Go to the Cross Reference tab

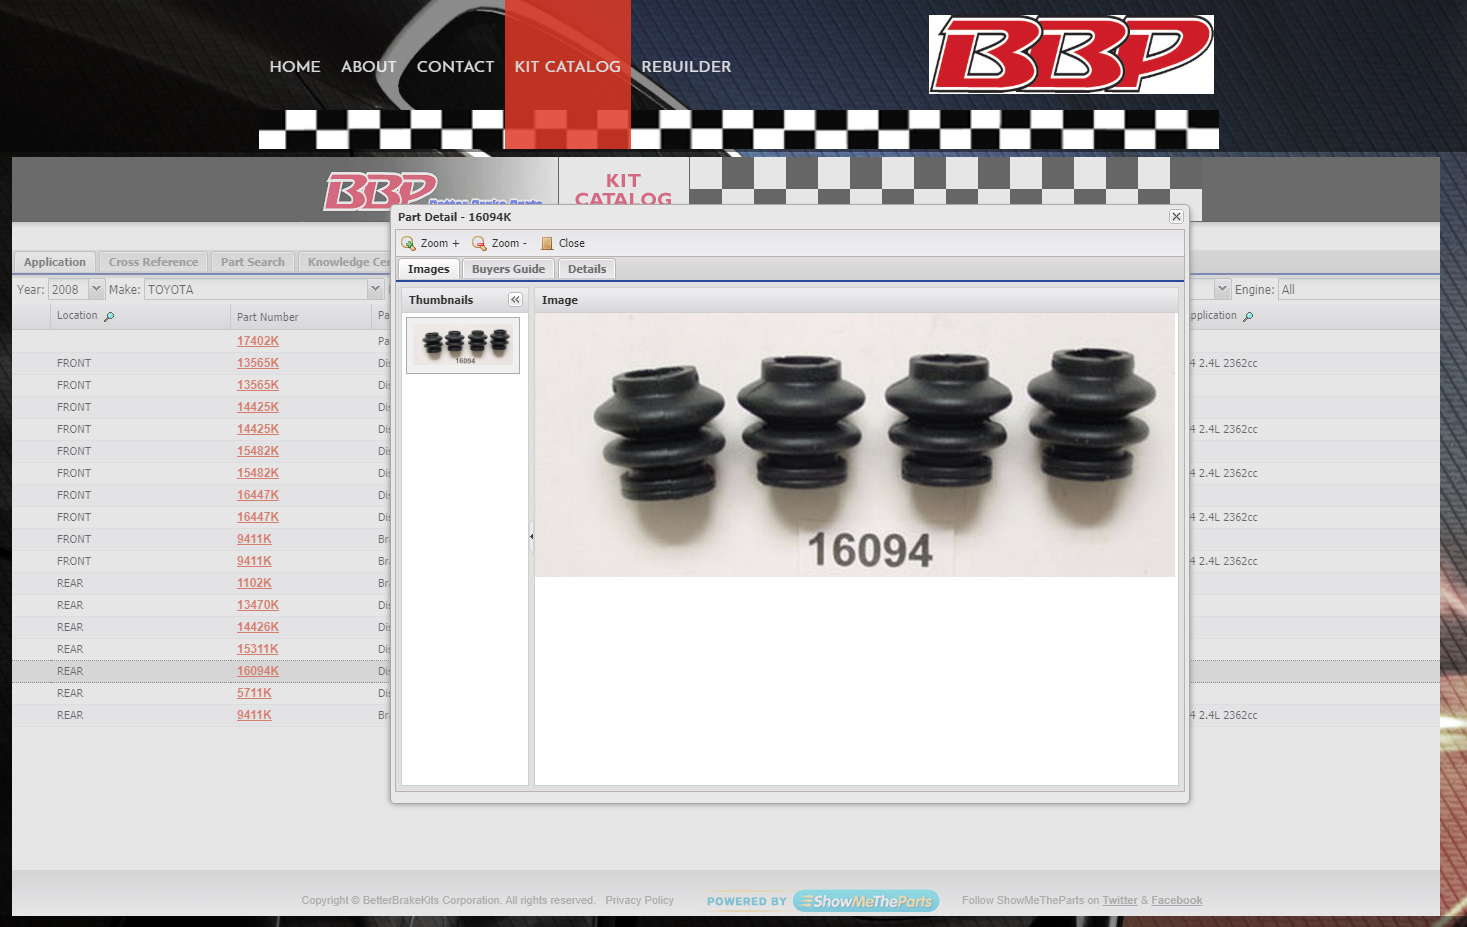tap(153, 262)
